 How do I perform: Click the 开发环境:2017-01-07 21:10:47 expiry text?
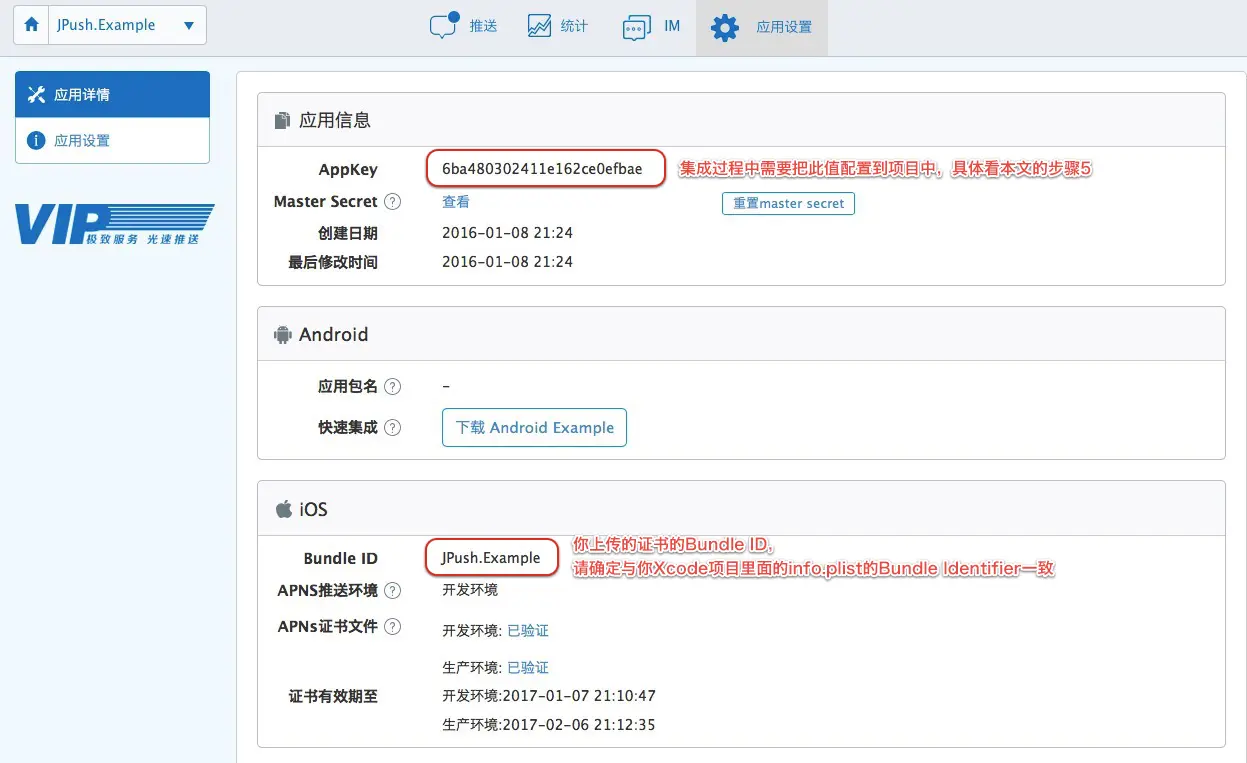coord(549,696)
